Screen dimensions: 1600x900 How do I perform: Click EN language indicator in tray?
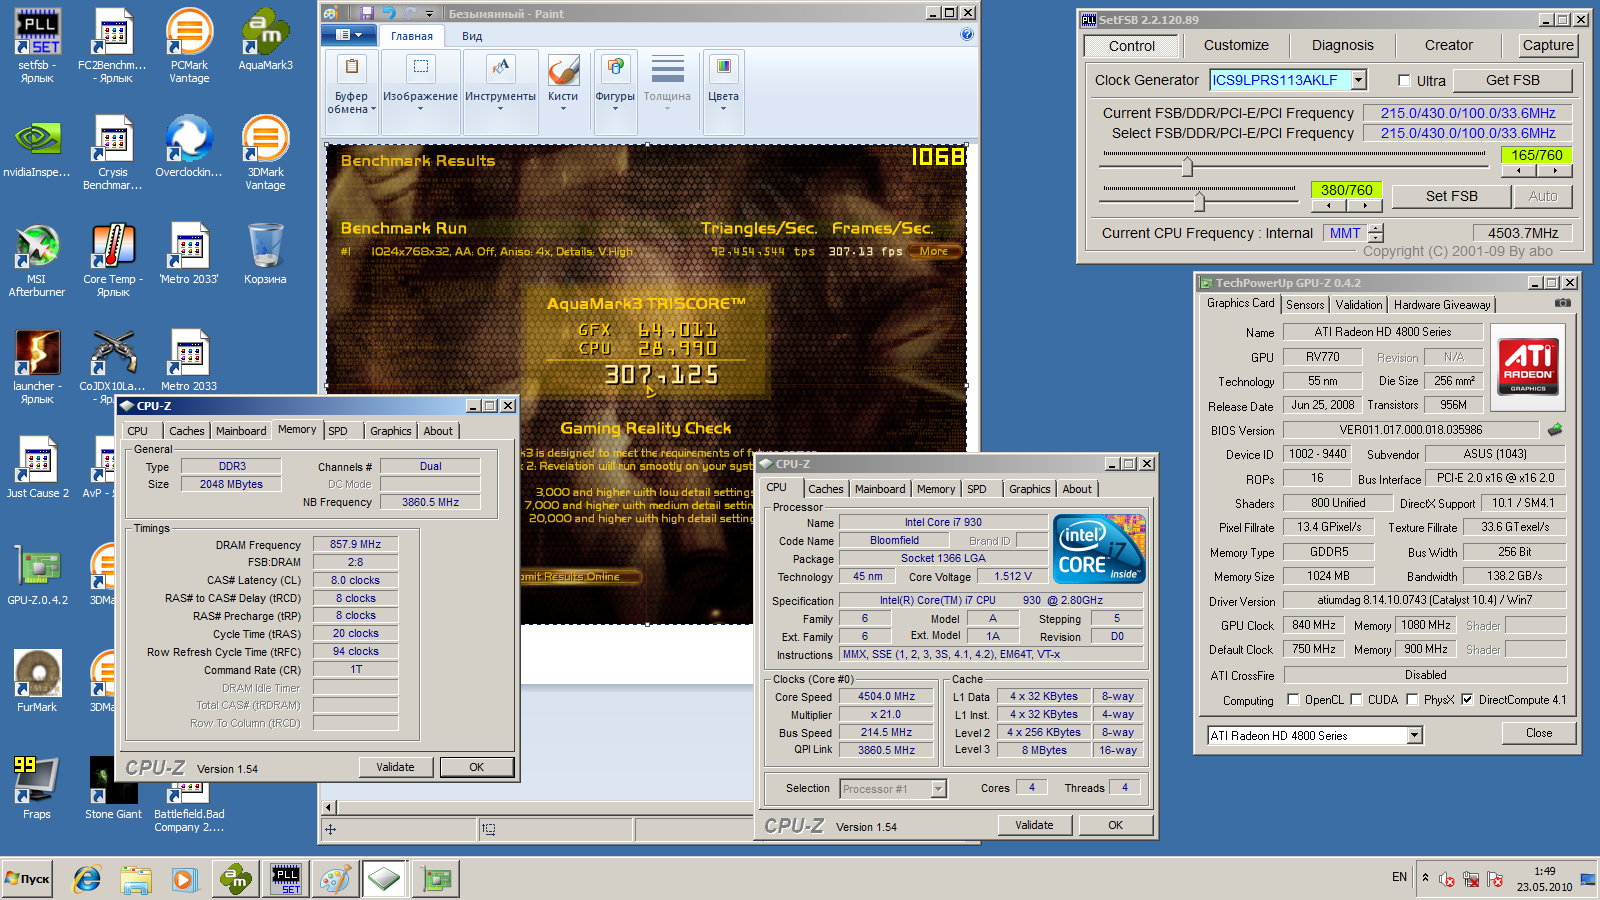coord(1399,877)
